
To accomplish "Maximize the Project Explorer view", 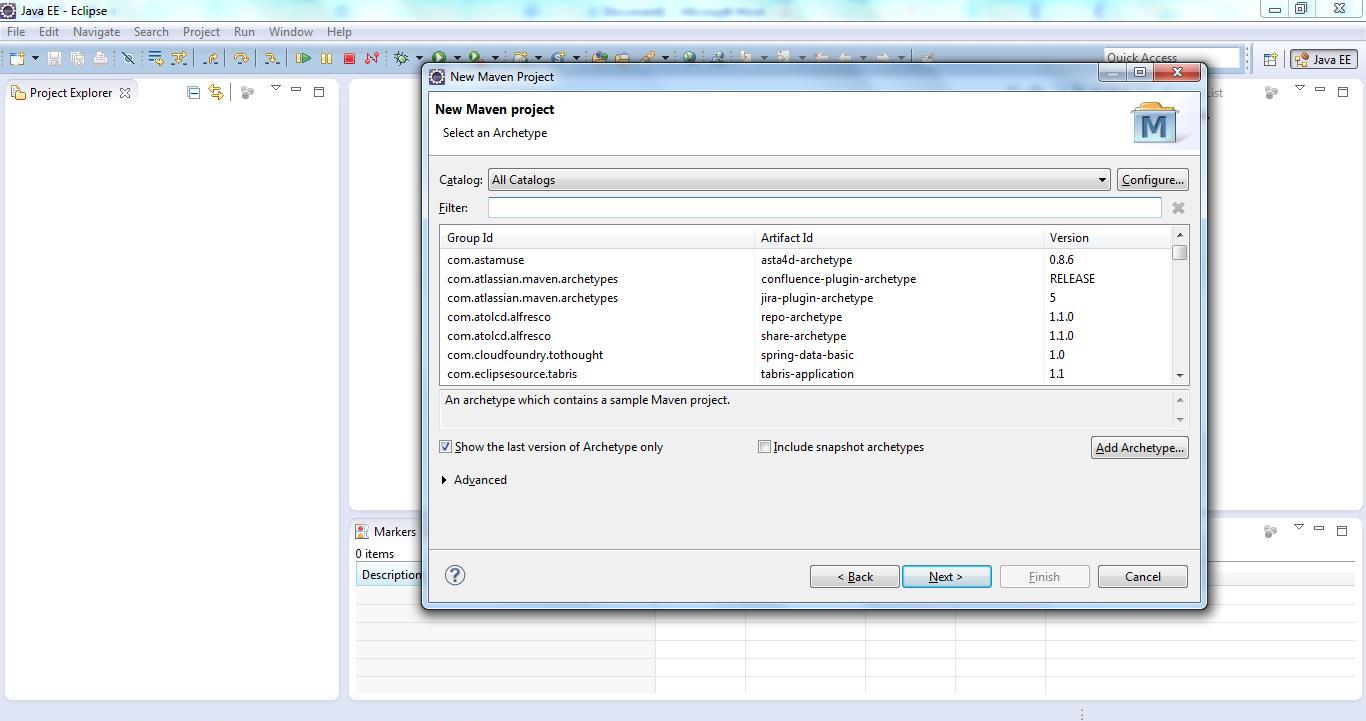I will 319,92.
